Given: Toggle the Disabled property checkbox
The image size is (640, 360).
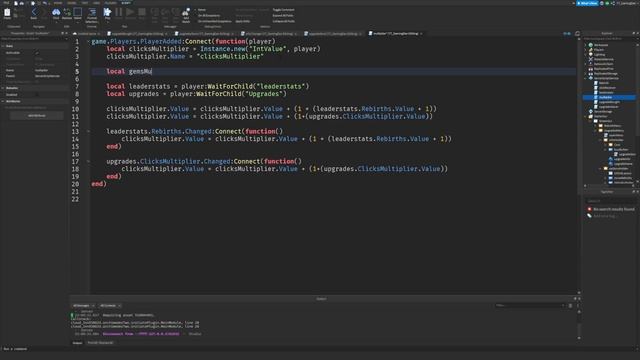Looking at the screenshot, I should point(37,94).
